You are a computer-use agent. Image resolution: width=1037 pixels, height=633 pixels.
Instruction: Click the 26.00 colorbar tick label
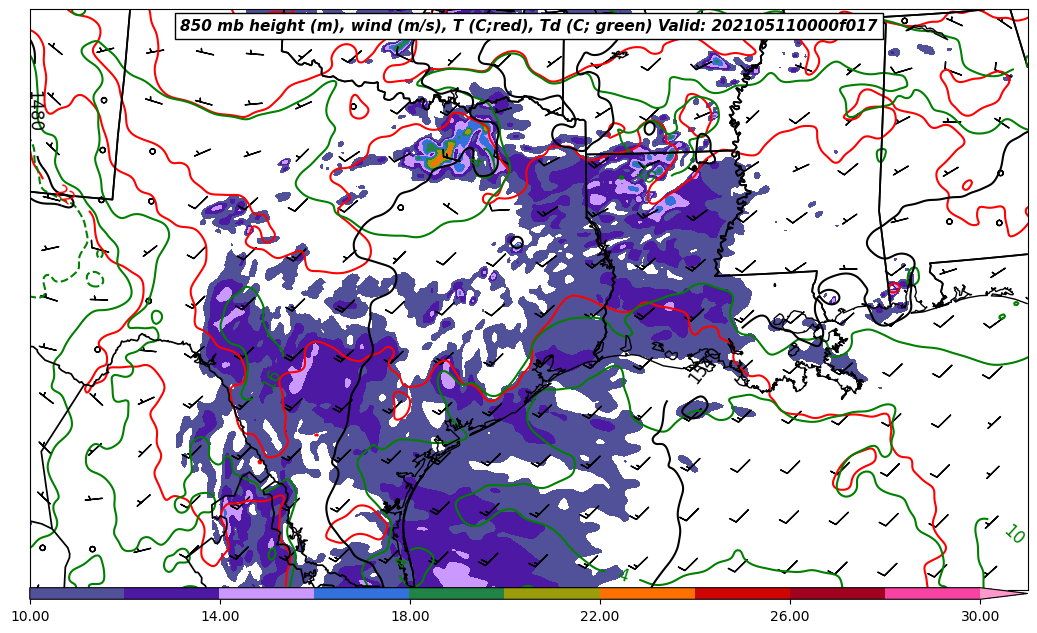coord(790,616)
